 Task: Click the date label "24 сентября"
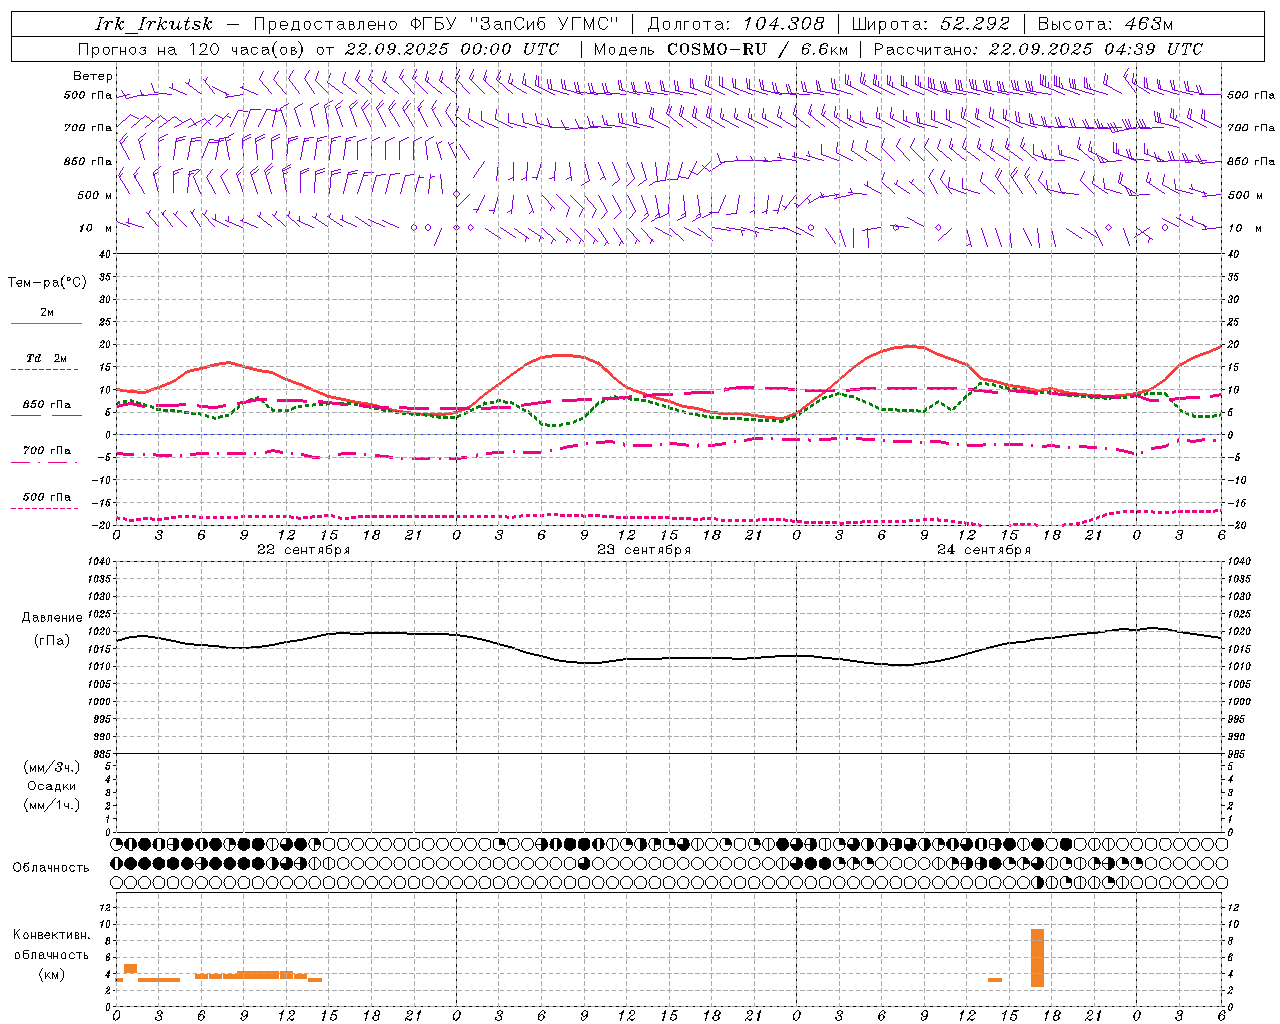[x=984, y=550]
